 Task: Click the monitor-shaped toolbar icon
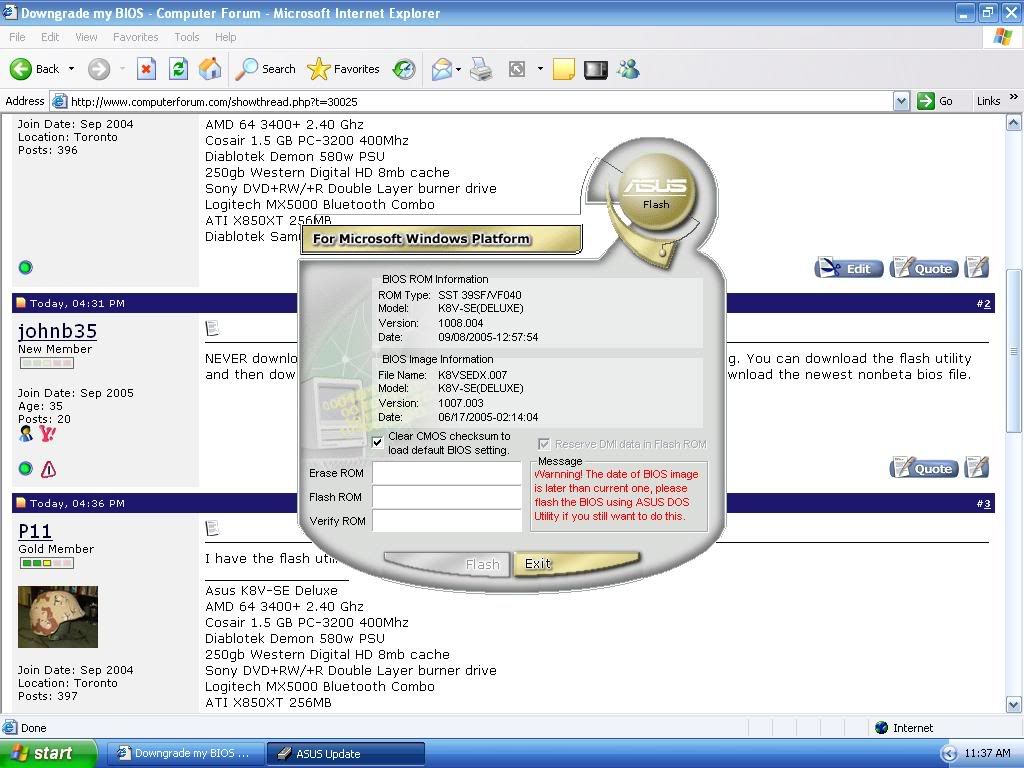pos(596,69)
